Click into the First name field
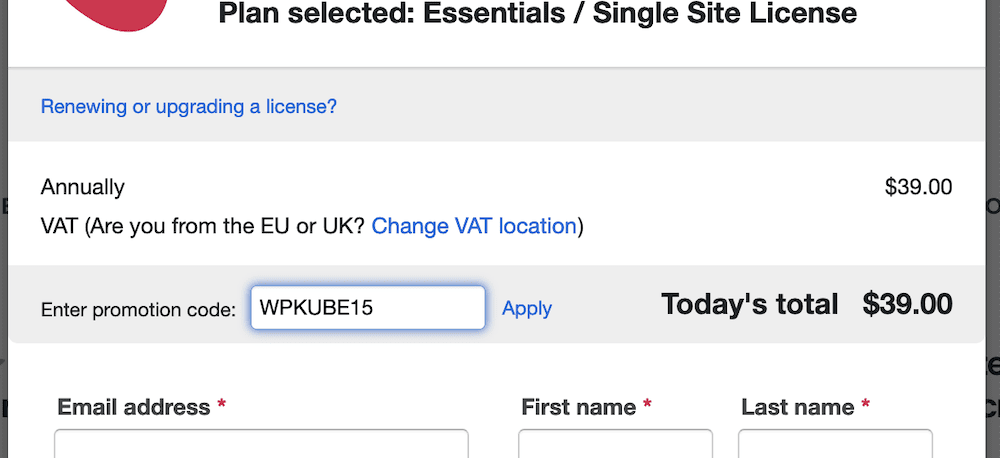 tap(615, 444)
